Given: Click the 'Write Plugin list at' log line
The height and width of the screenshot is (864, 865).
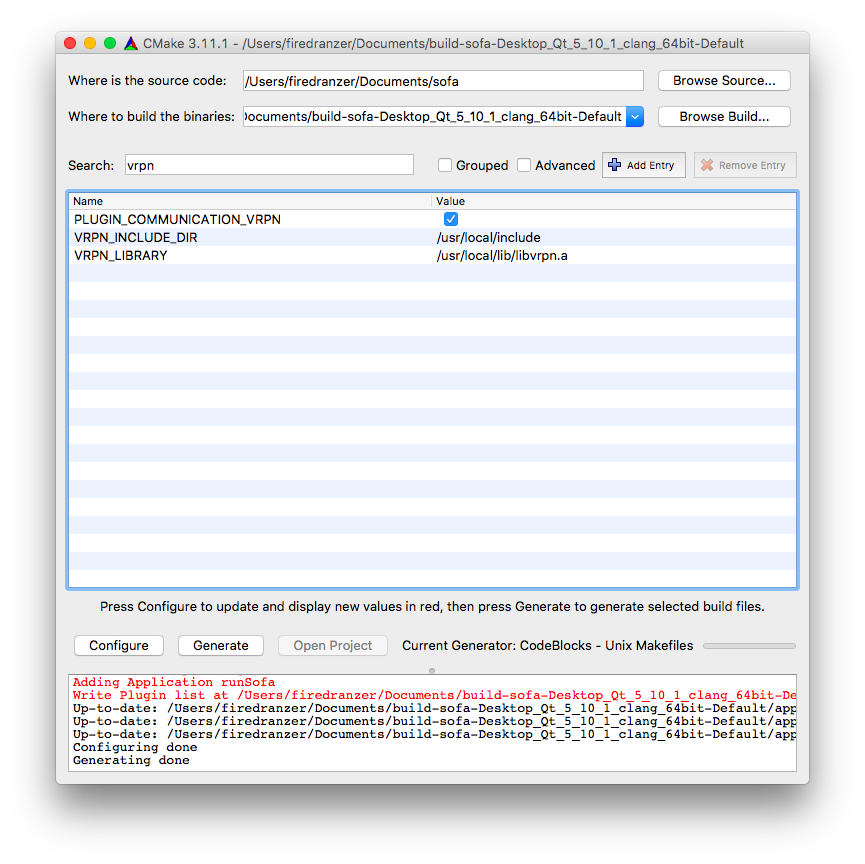Looking at the screenshot, I should (x=434, y=695).
